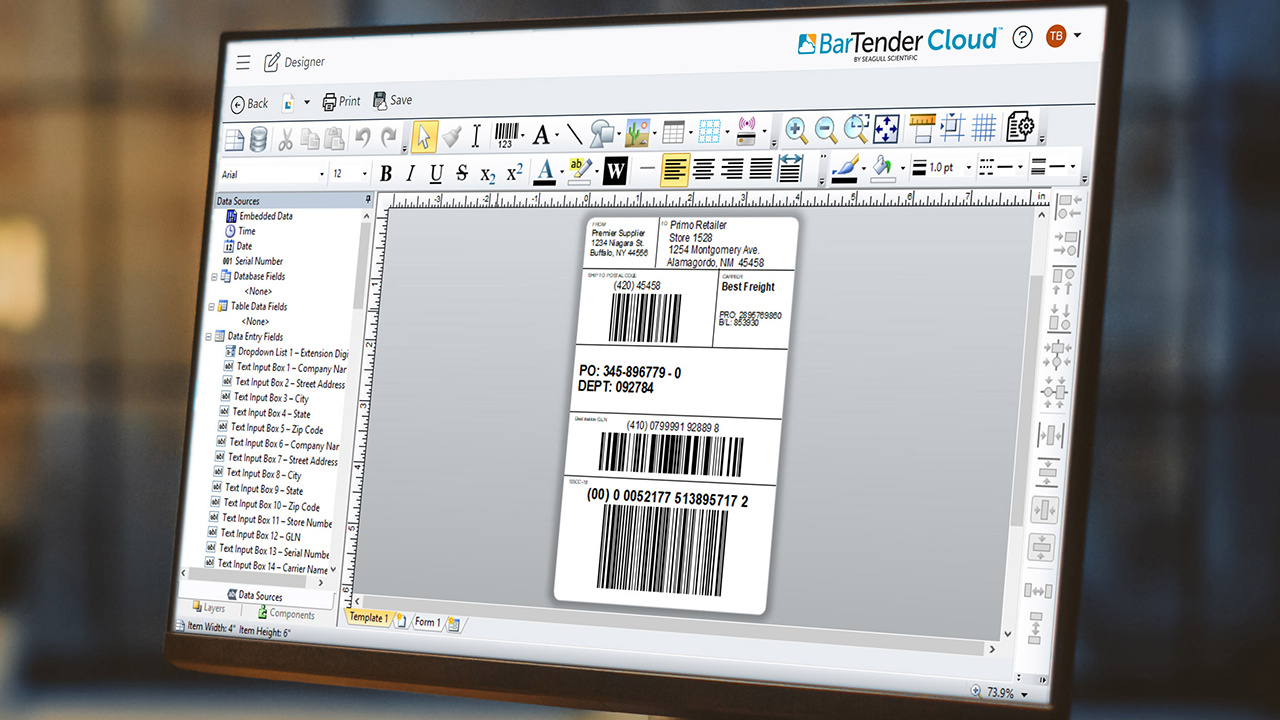Toggle bold formatting
This screenshot has width=1280, height=720.
pyautogui.click(x=386, y=172)
